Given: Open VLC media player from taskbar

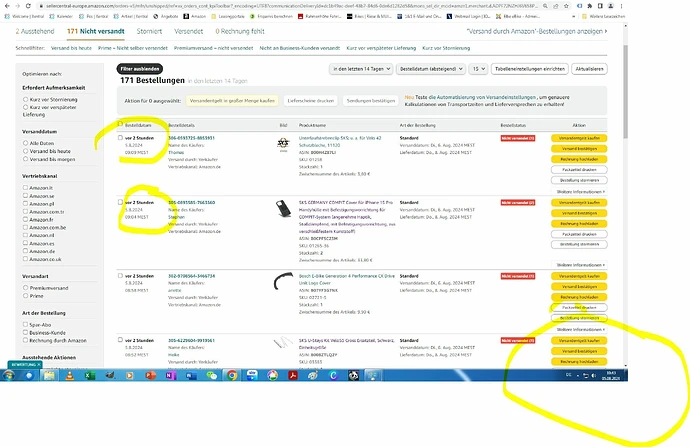Looking at the screenshot, I should click(69, 375).
